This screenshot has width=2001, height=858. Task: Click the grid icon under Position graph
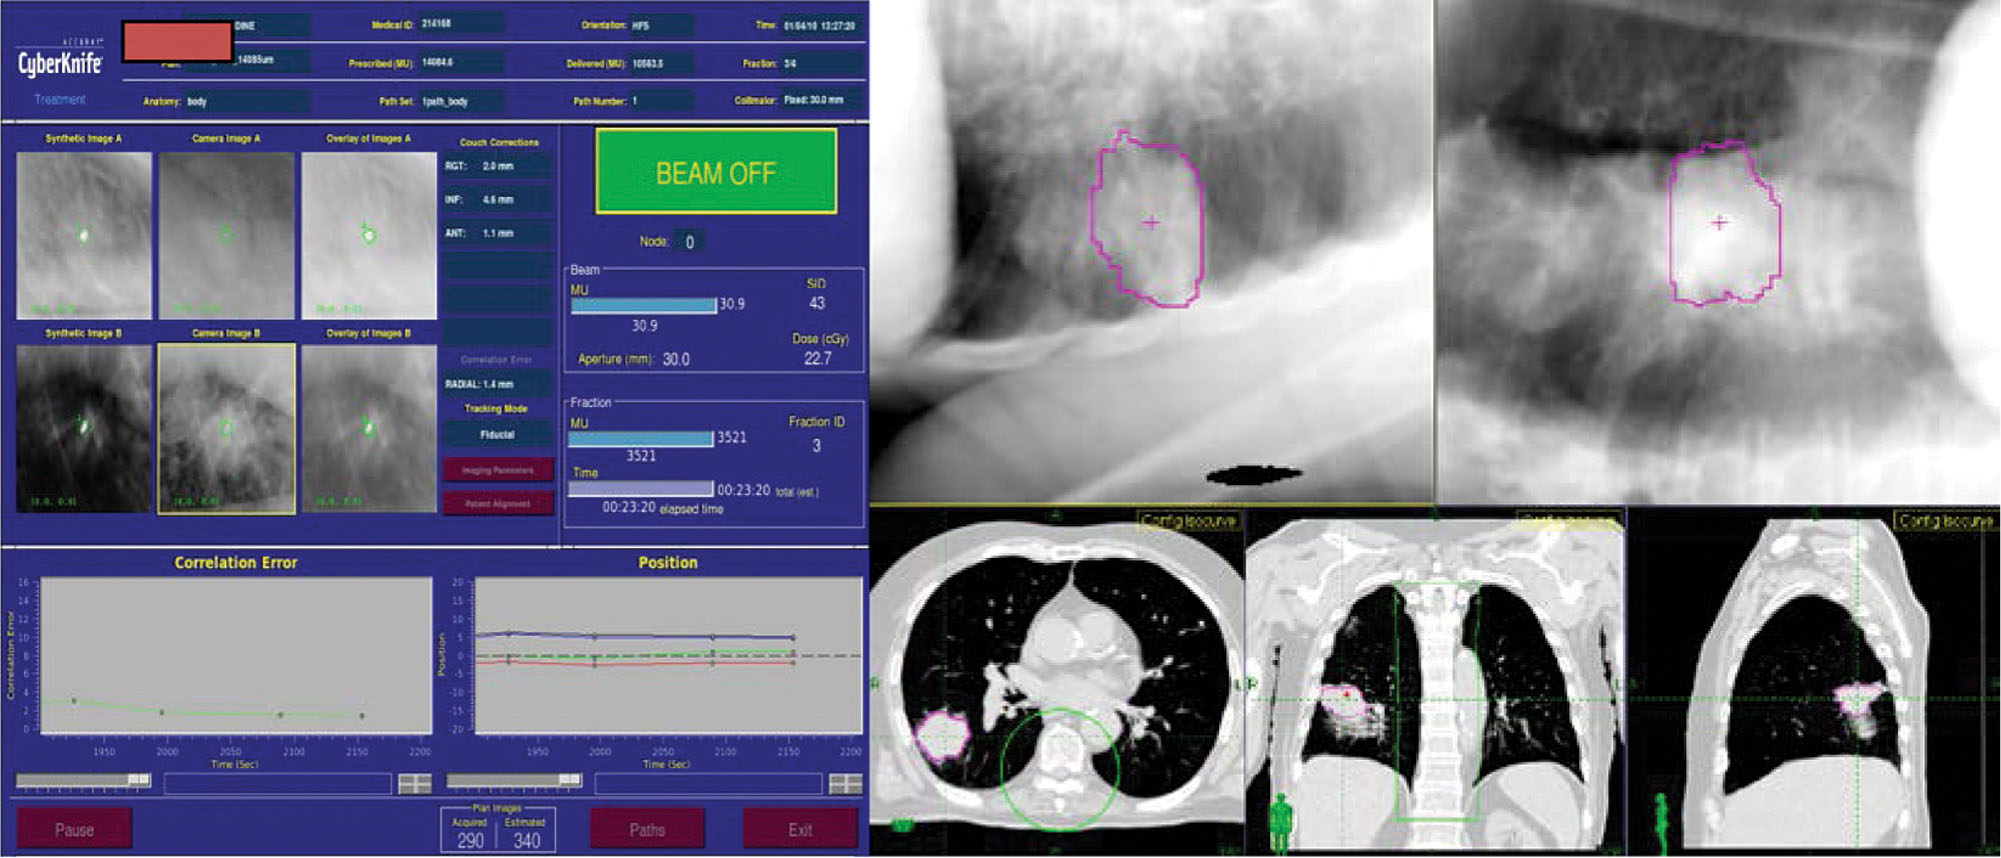845,784
